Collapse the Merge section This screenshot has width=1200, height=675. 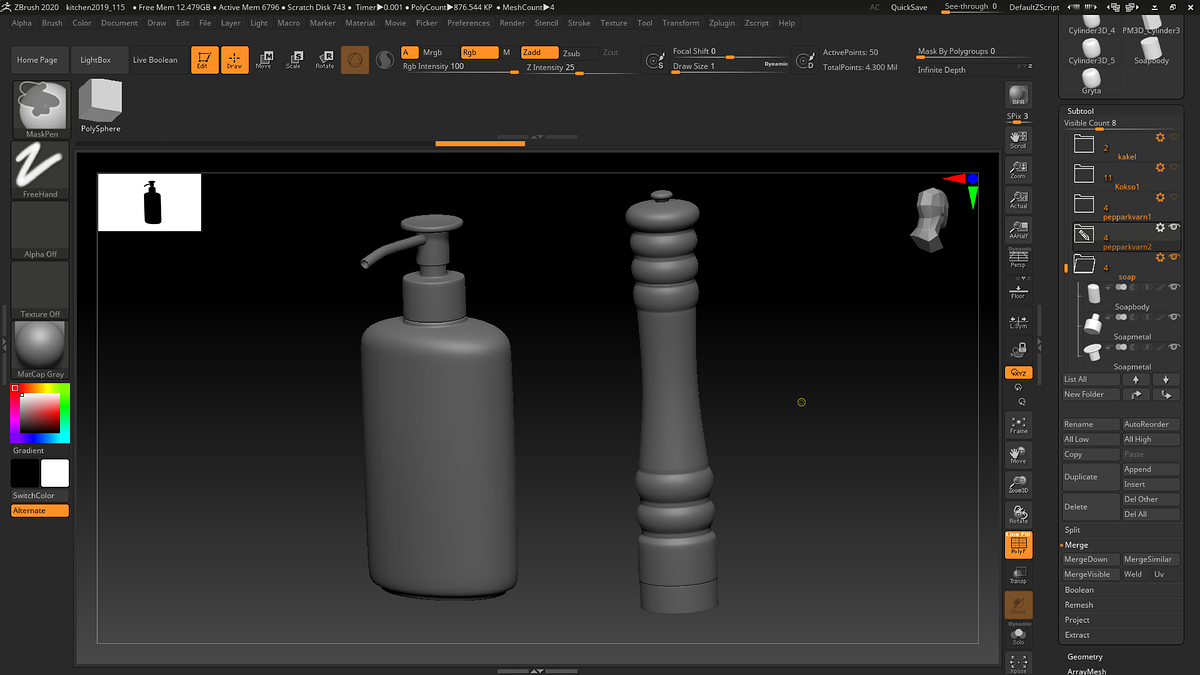click(x=1076, y=545)
